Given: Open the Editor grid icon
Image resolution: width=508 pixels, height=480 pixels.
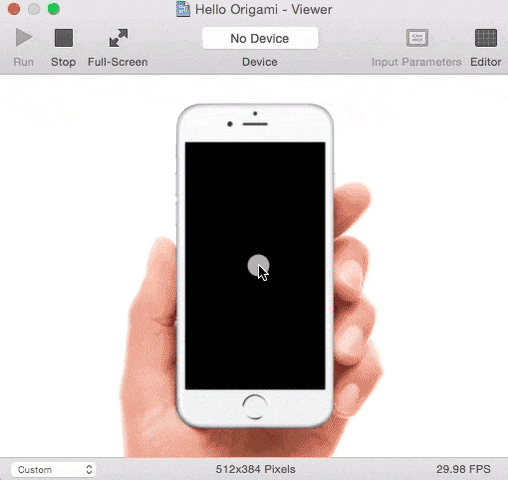Looking at the screenshot, I should [486, 38].
